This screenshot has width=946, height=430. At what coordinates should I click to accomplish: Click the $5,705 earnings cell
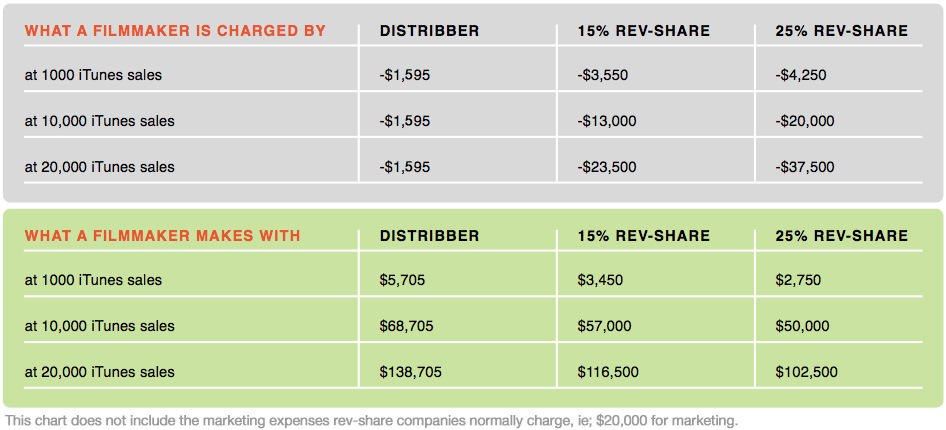pos(402,280)
